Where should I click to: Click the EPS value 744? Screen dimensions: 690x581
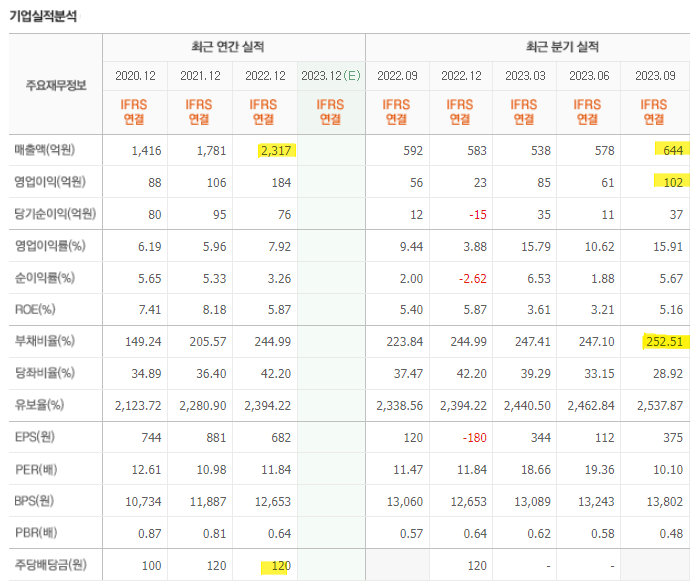coord(151,438)
